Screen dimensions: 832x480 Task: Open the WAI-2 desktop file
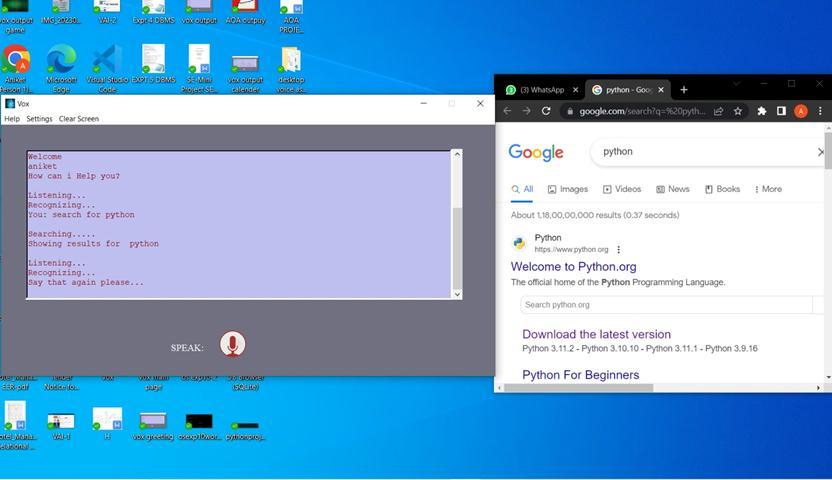pos(107,13)
